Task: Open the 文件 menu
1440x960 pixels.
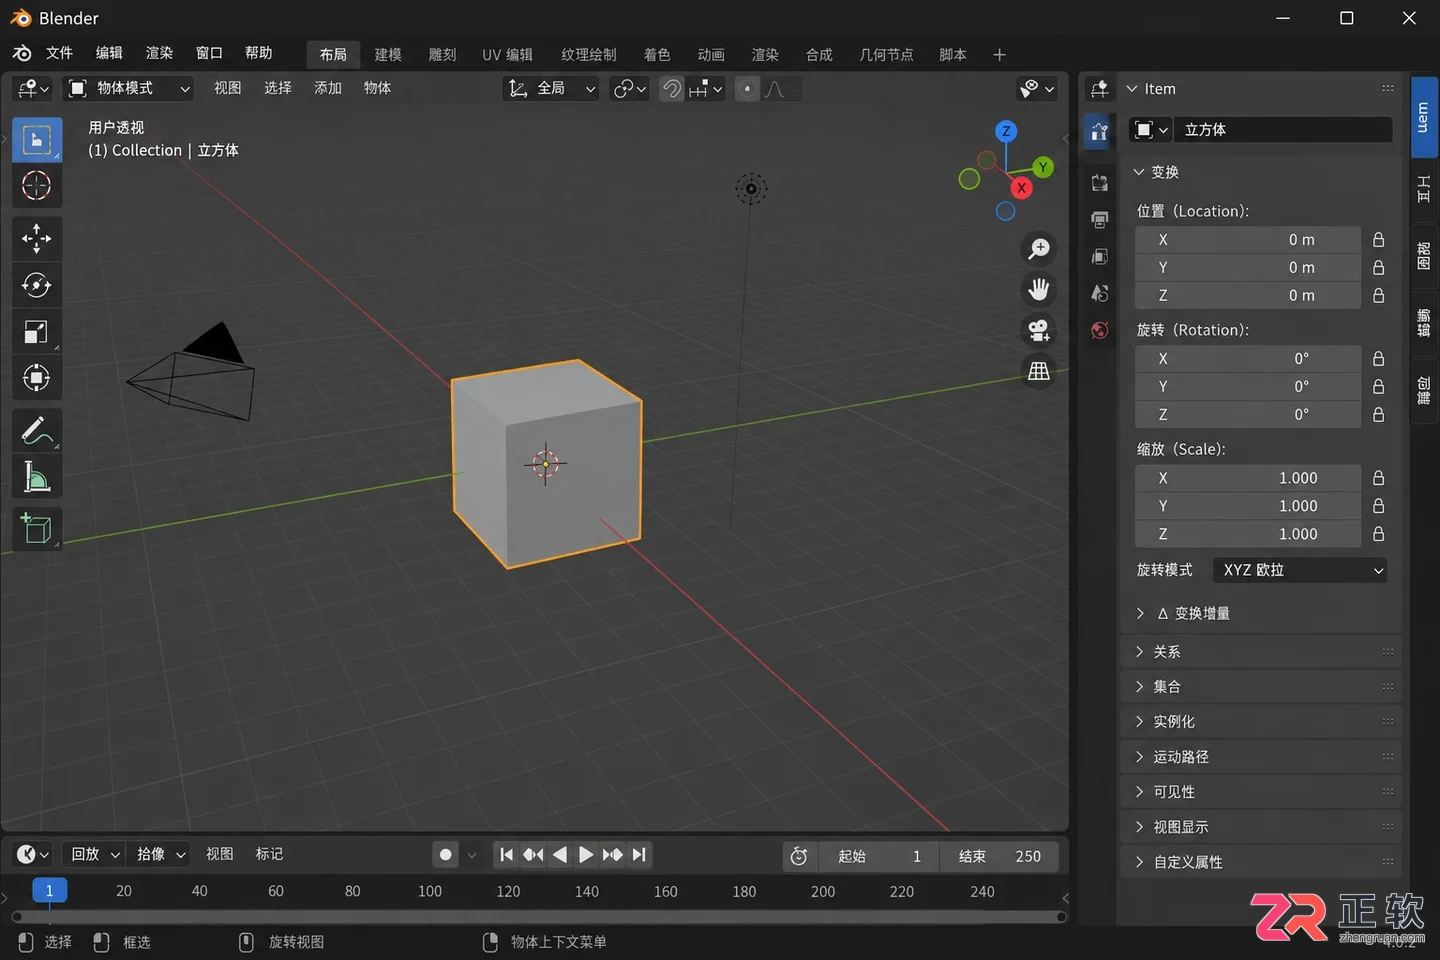Action: pyautogui.click(x=59, y=54)
